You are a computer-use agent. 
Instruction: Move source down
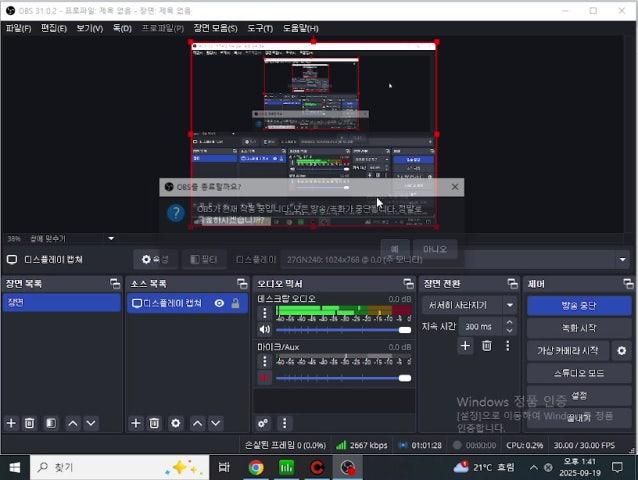(216, 423)
